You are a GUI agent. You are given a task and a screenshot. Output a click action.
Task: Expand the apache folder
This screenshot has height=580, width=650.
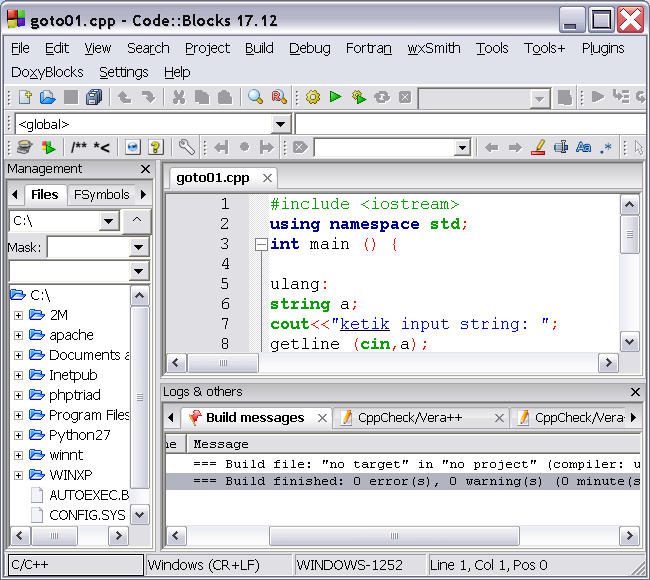point(18,335)
